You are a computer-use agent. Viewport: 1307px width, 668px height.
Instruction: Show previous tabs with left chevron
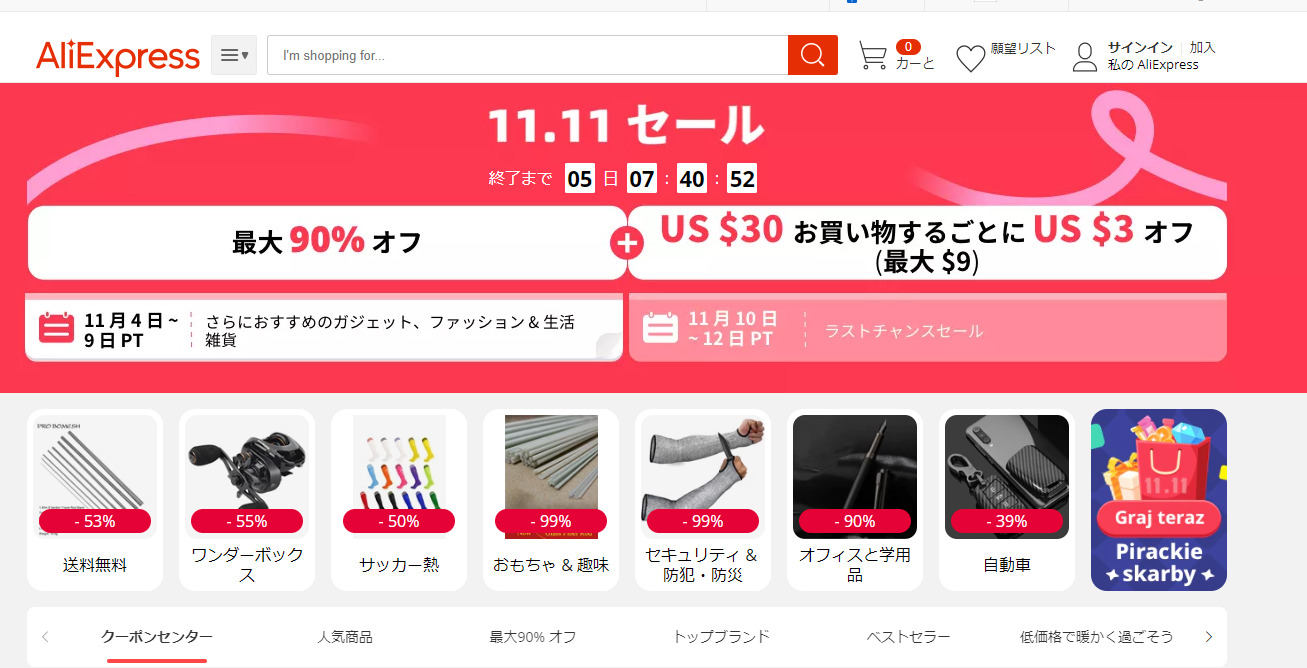[45, 637]
